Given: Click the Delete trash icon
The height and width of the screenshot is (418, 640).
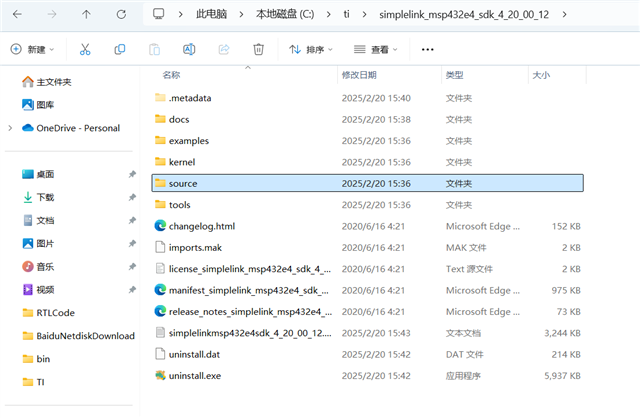Looking at the screenshot, I should 258,49.
